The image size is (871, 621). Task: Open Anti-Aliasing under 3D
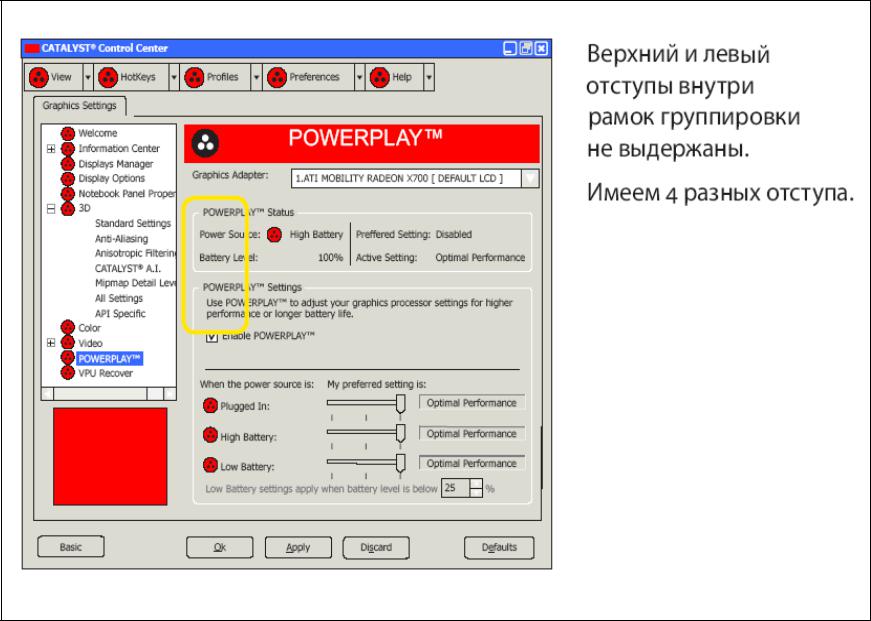(x=121, y=239)
